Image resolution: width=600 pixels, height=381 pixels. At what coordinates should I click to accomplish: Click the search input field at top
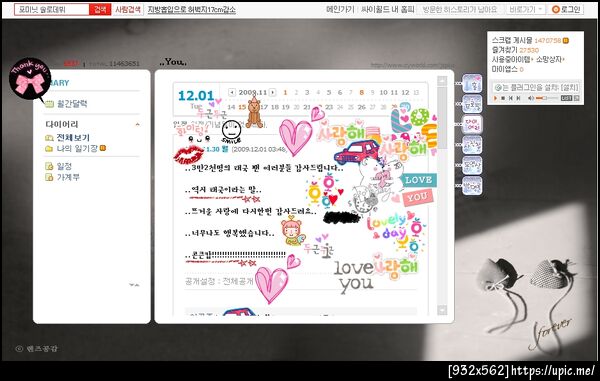point(52,10)
